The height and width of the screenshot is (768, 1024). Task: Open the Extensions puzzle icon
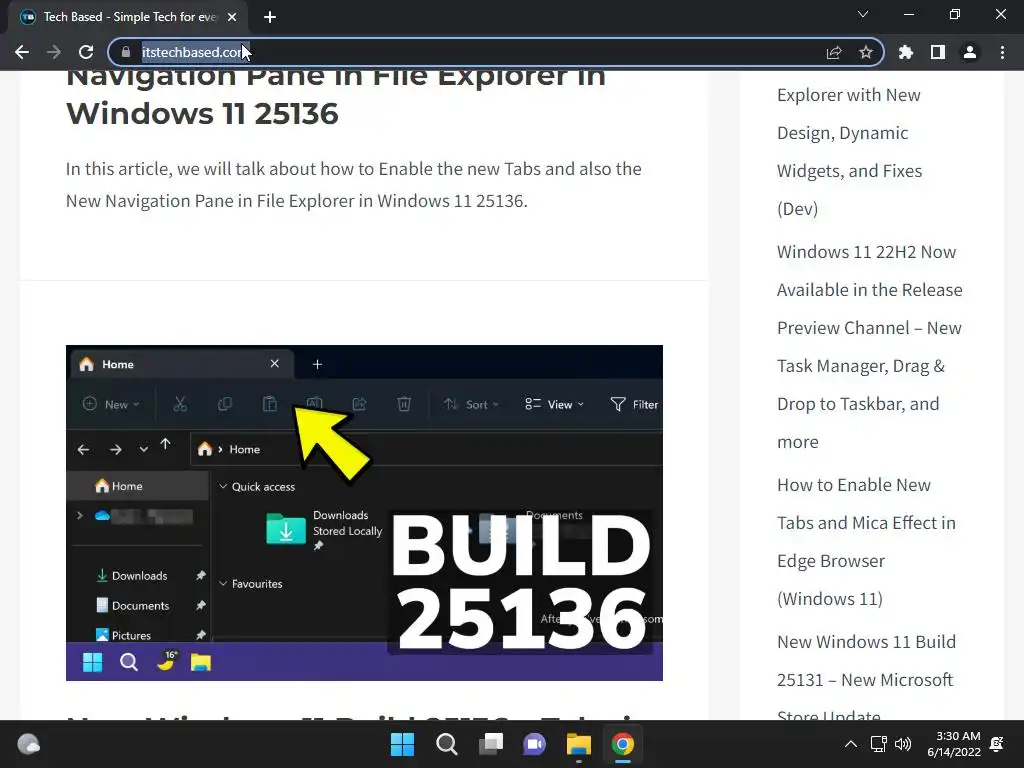(906, 52)
